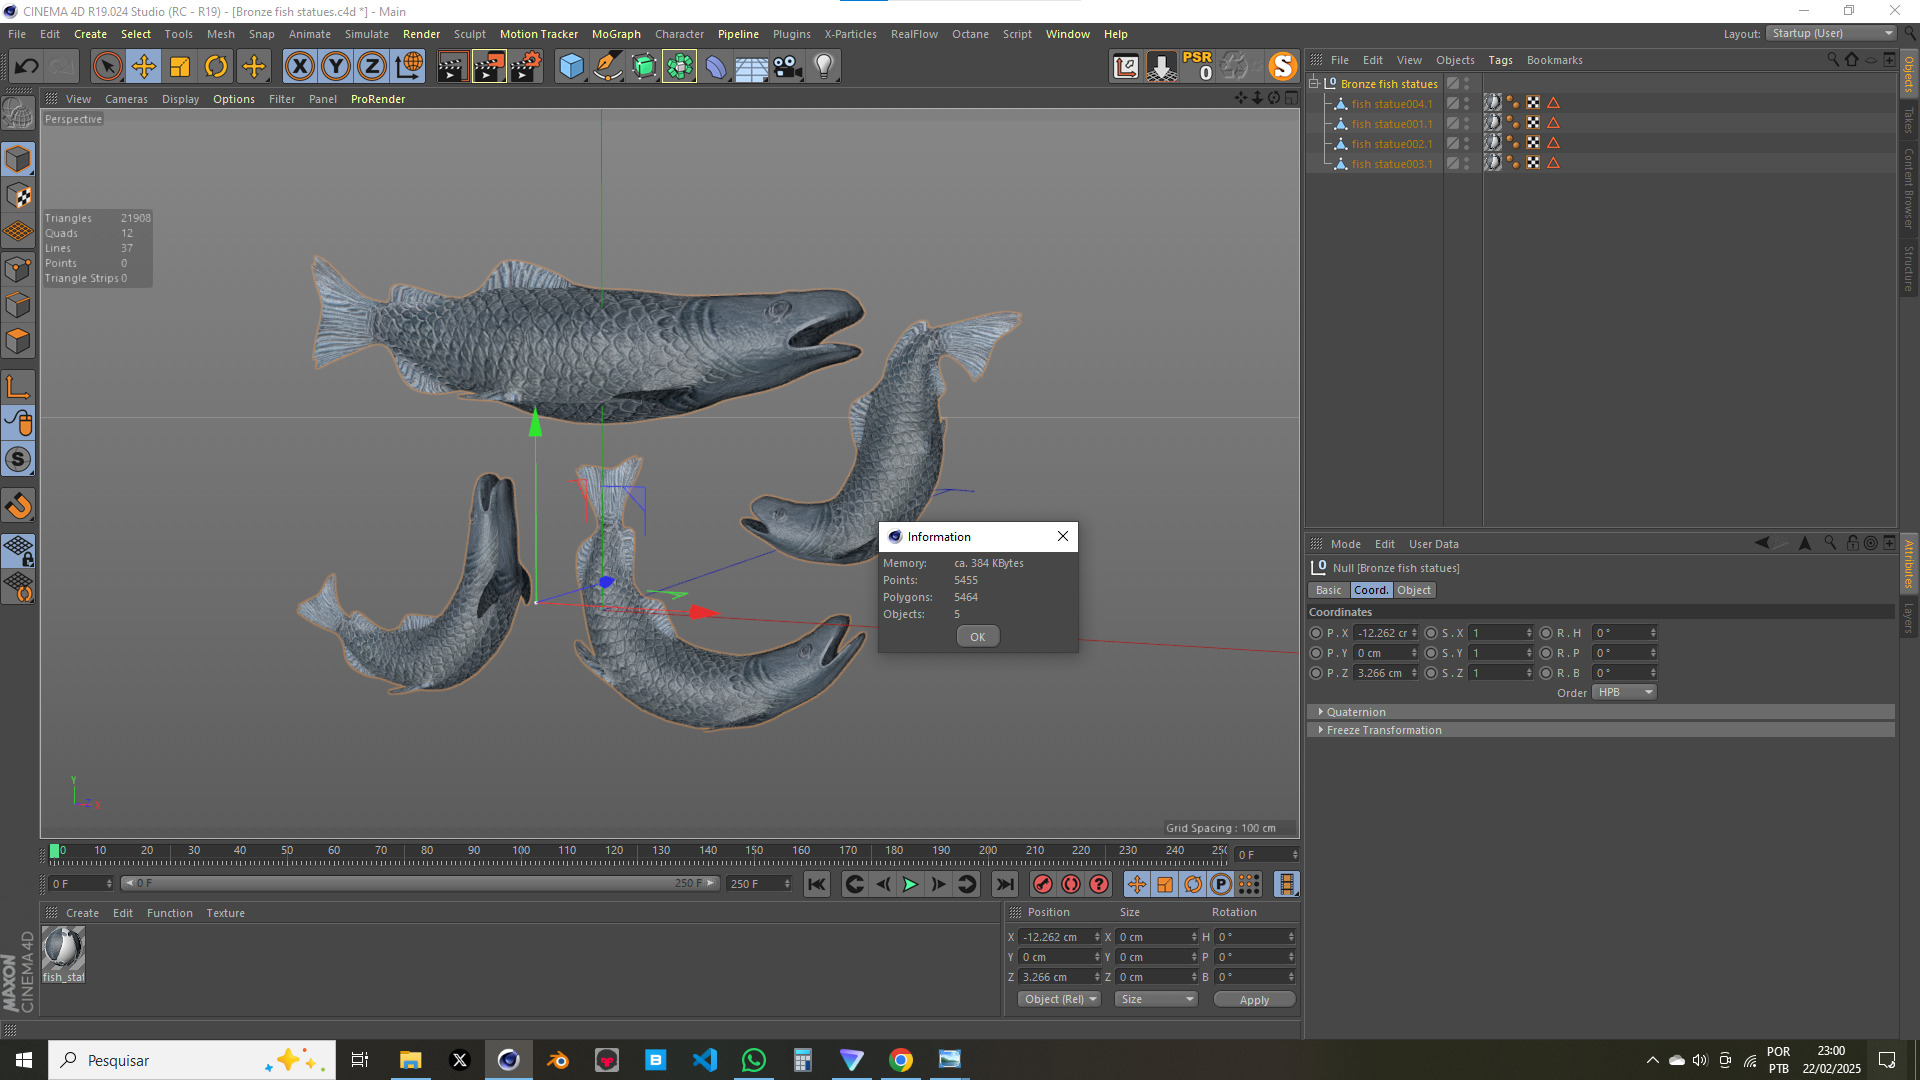Click frame 100 on the timeline
Viewport: 1920px width, 1080px height.
click(x=521, y=851)
